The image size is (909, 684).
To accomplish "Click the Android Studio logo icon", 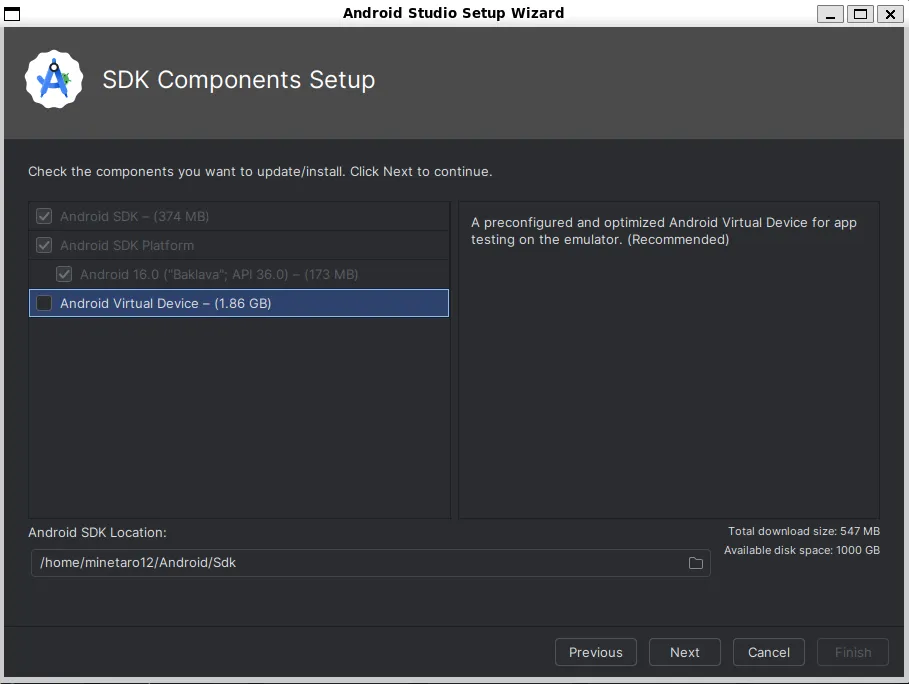I will click(53, 79).
